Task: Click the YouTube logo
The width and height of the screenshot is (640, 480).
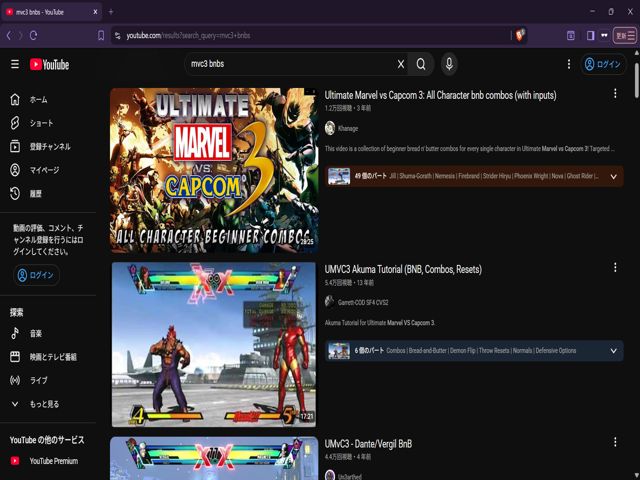Action: (x=49, y=64)
